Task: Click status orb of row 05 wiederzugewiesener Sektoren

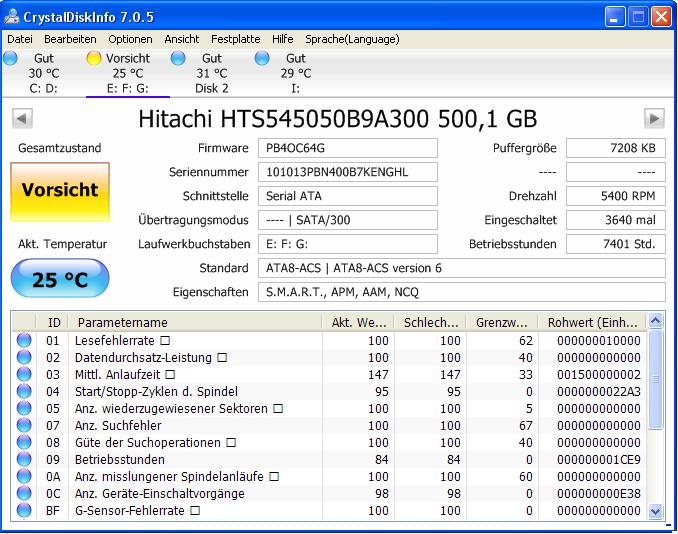Action: point(24,408)
